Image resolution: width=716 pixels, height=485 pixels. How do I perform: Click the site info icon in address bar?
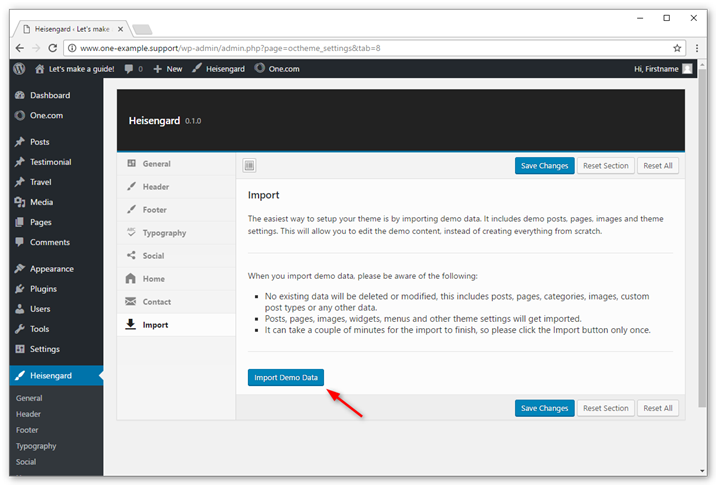72,48
